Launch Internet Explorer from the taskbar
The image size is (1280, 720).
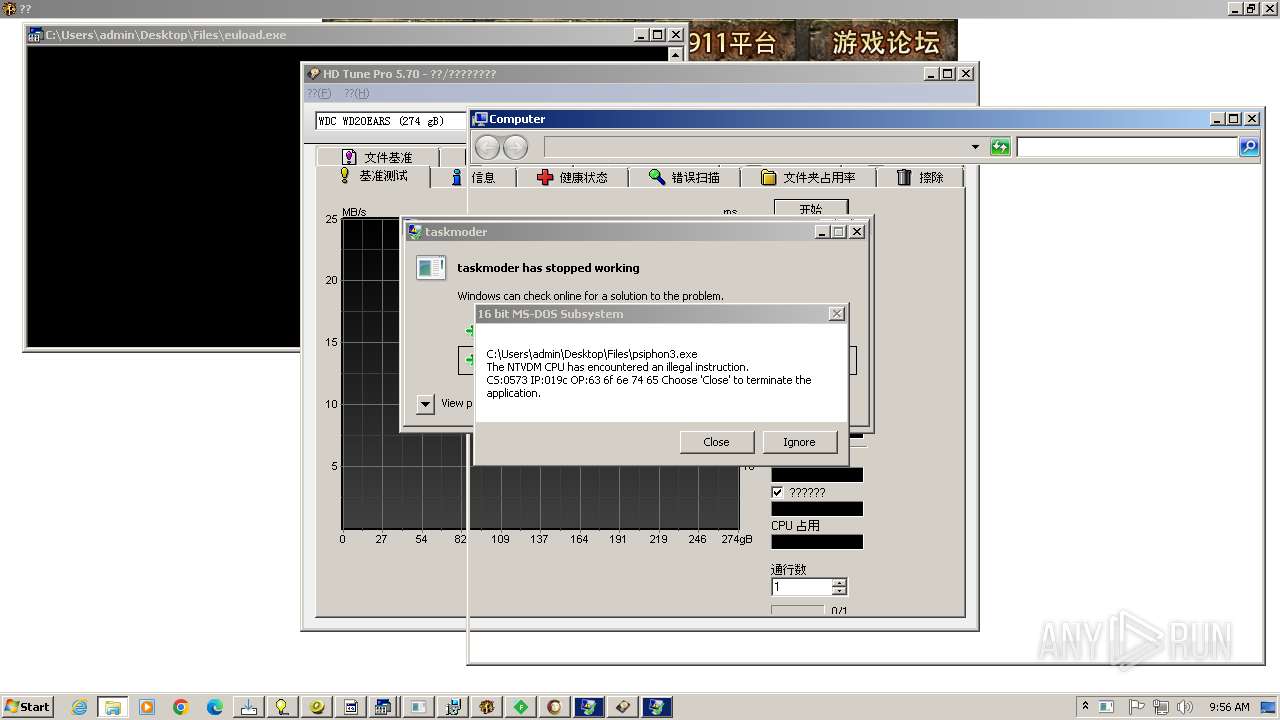80,707
